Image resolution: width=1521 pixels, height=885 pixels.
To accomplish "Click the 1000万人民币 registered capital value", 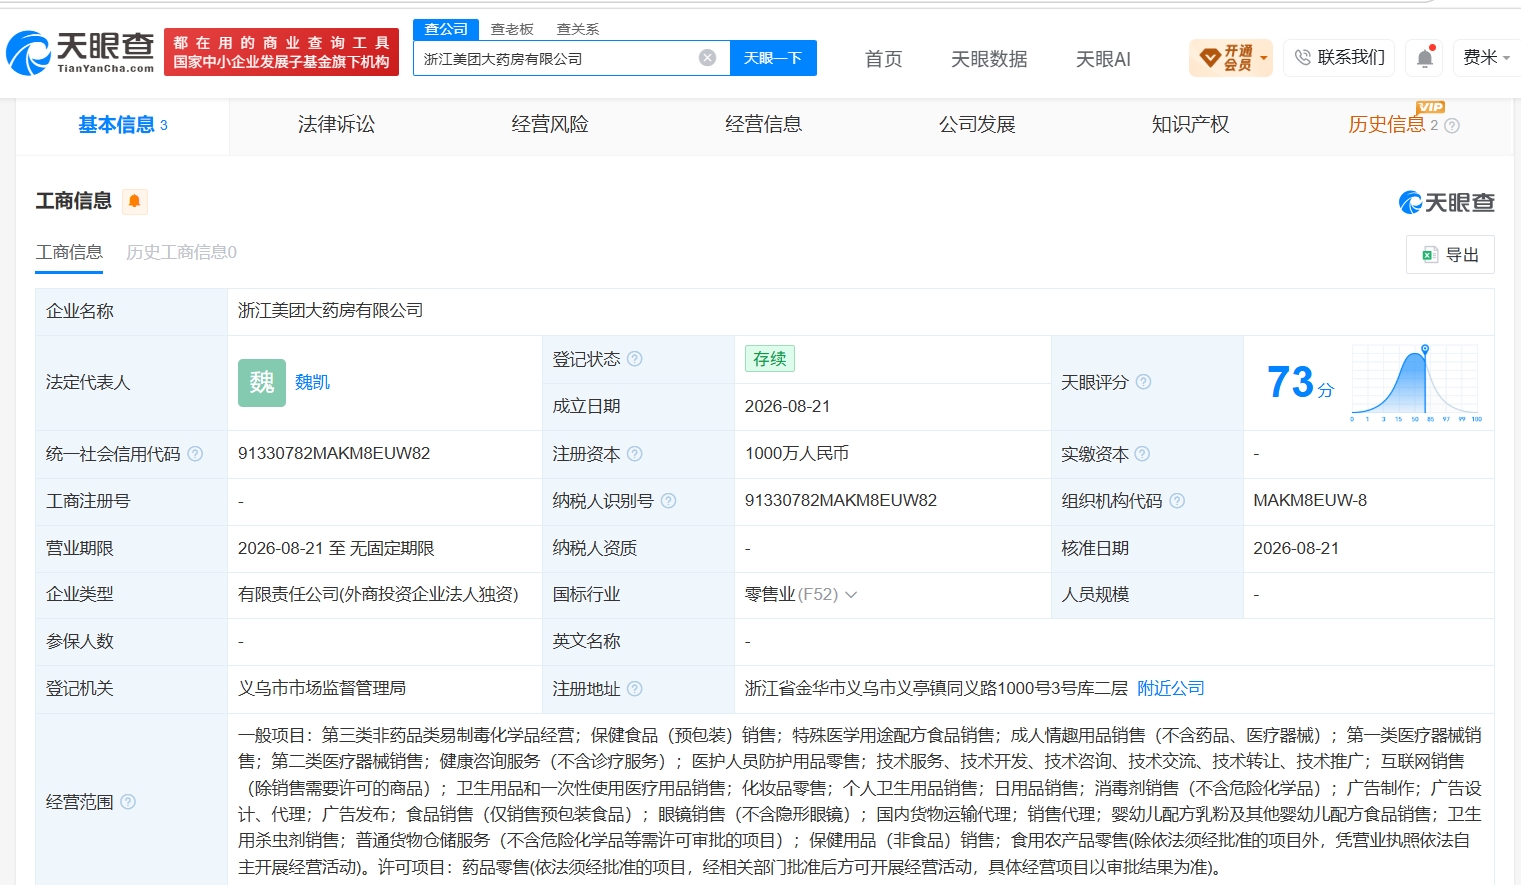I will 797,454.
